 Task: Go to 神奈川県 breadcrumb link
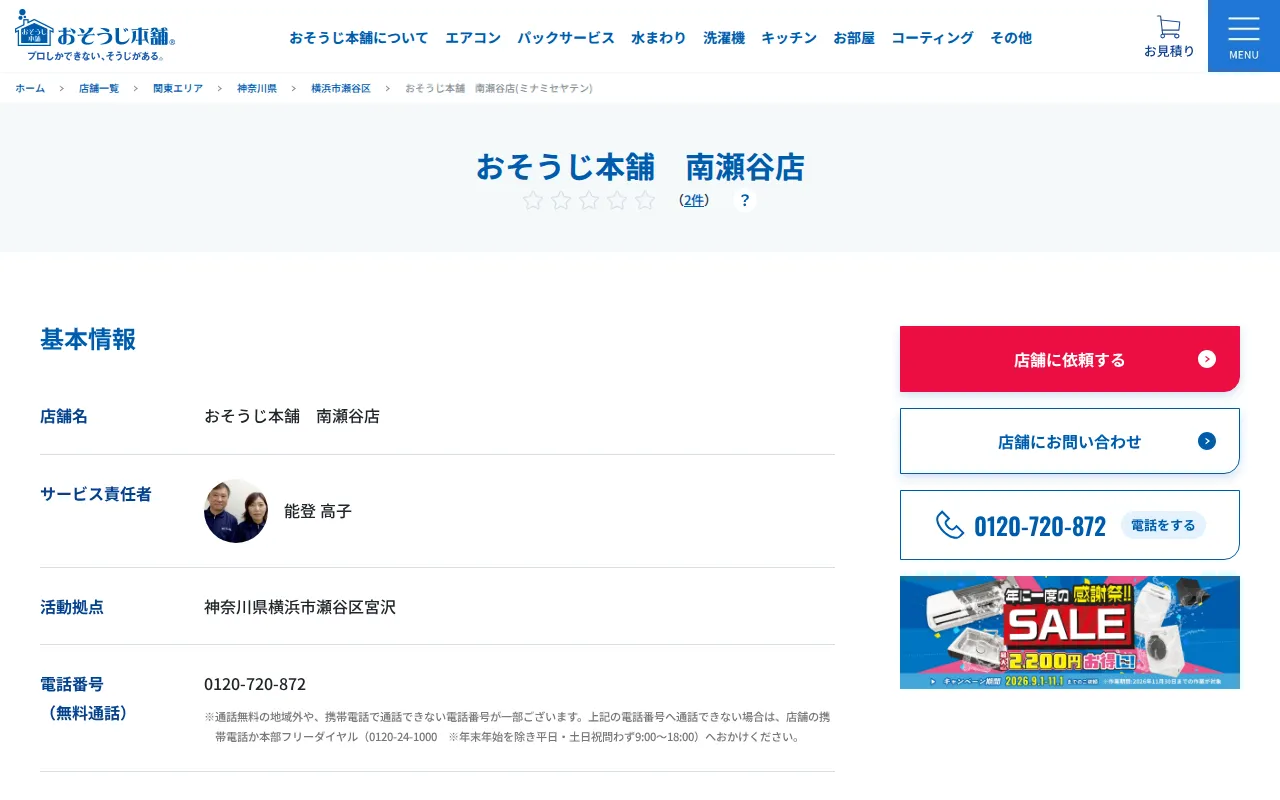click(257, 88)
